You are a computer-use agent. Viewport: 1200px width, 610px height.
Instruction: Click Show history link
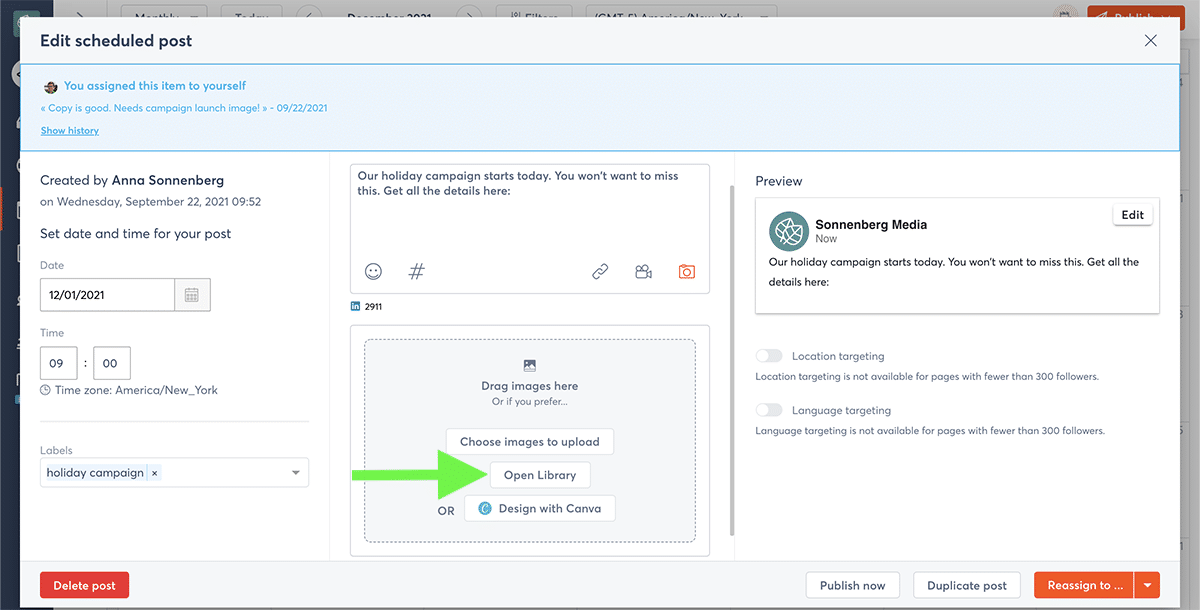[x=70, y=131]
